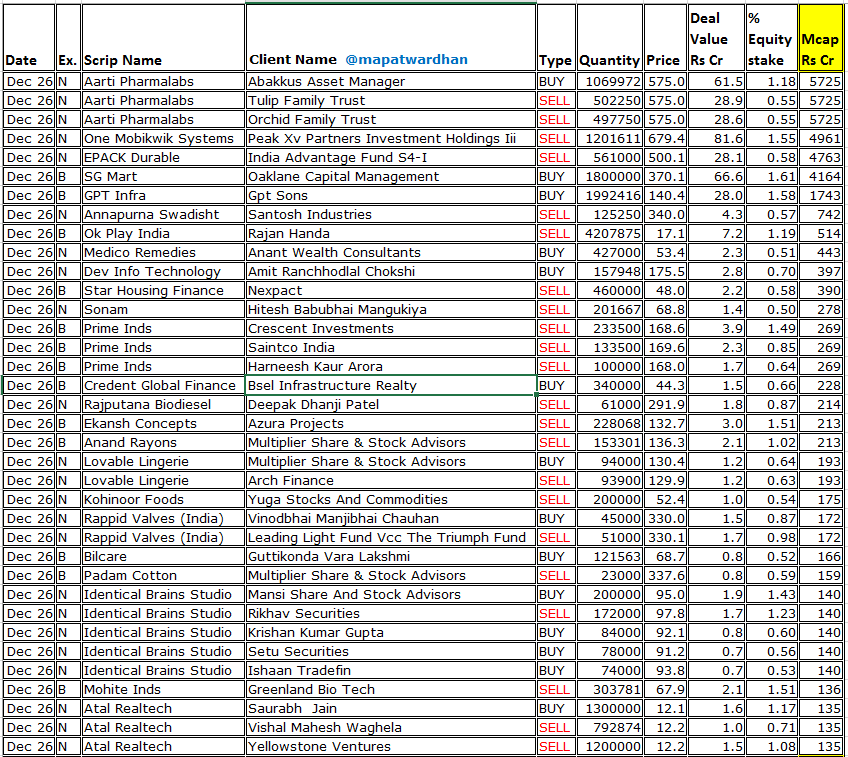Click quantity '4207875' cell

click(610, 233)
